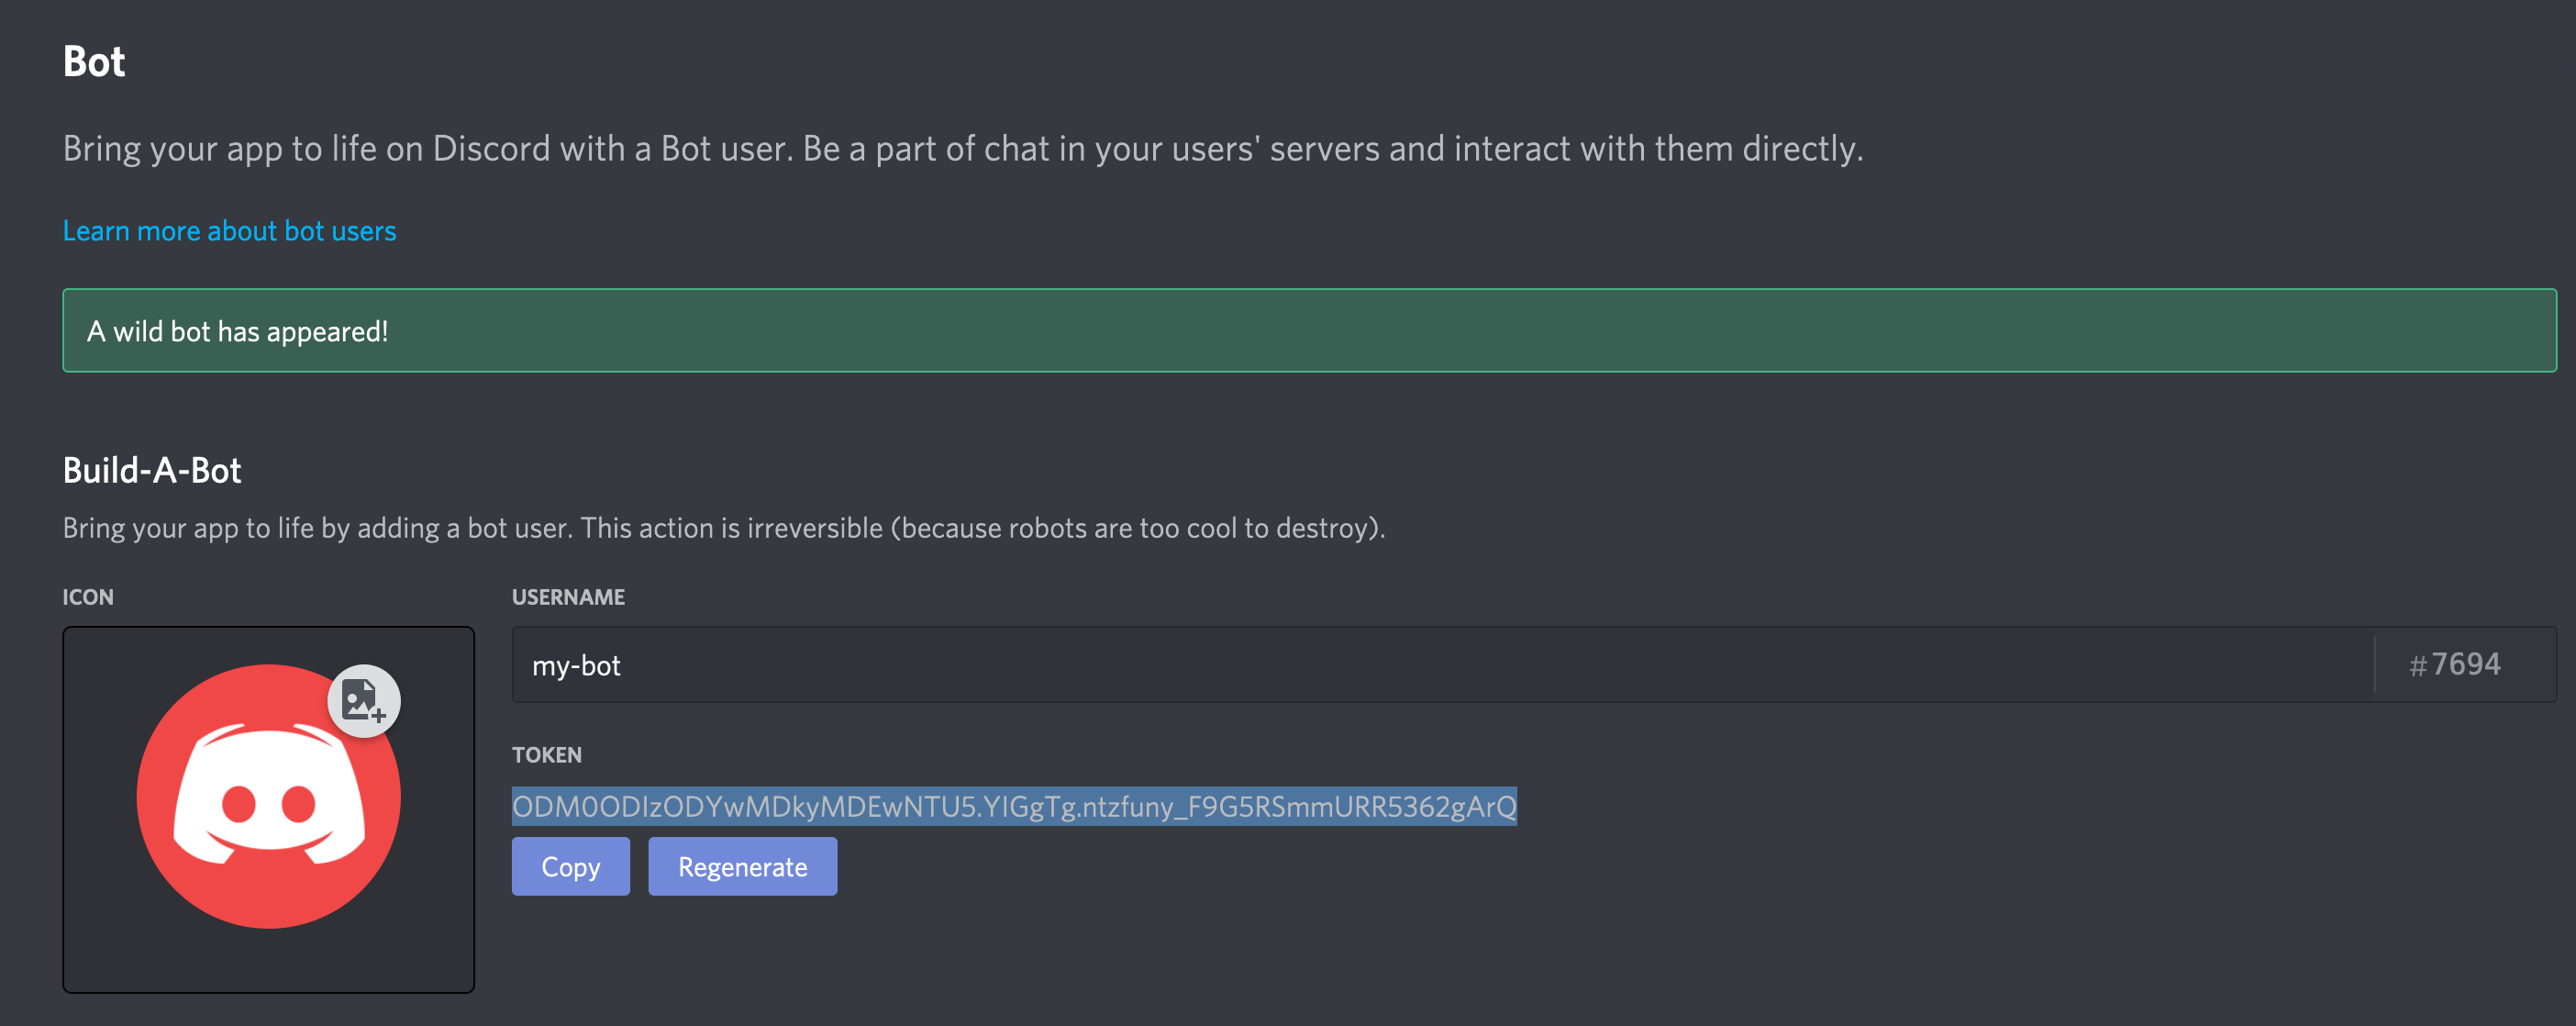
Task: Copy the bot token
Action: point(570,866)
